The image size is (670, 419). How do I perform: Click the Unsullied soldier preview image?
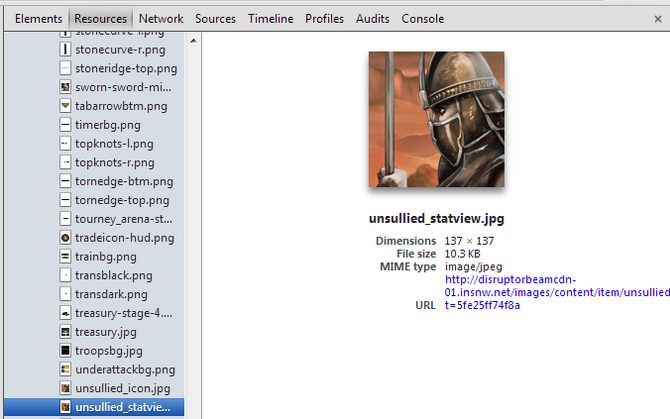pos(436,119)
